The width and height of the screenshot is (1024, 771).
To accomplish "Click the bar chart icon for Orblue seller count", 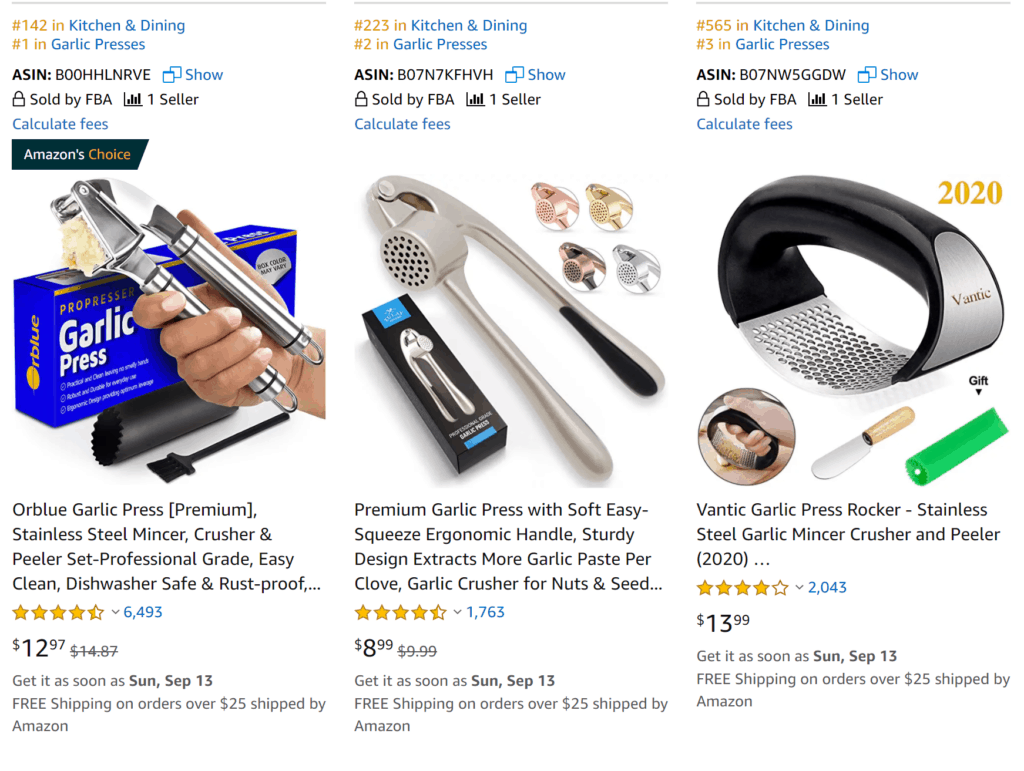I will (x=133, y=99).
